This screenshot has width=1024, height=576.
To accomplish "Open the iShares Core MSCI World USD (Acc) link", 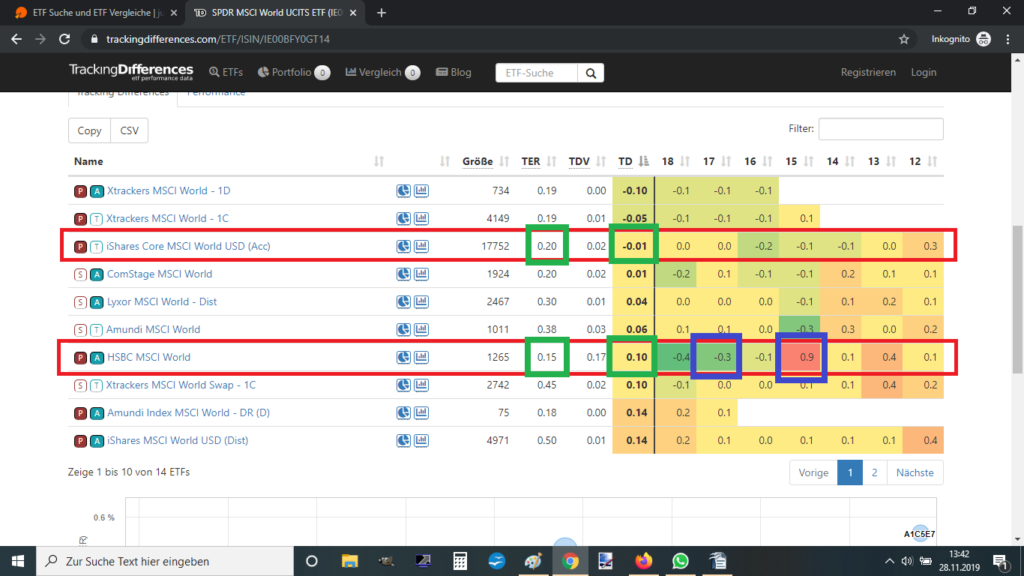I will coord(188,246).
